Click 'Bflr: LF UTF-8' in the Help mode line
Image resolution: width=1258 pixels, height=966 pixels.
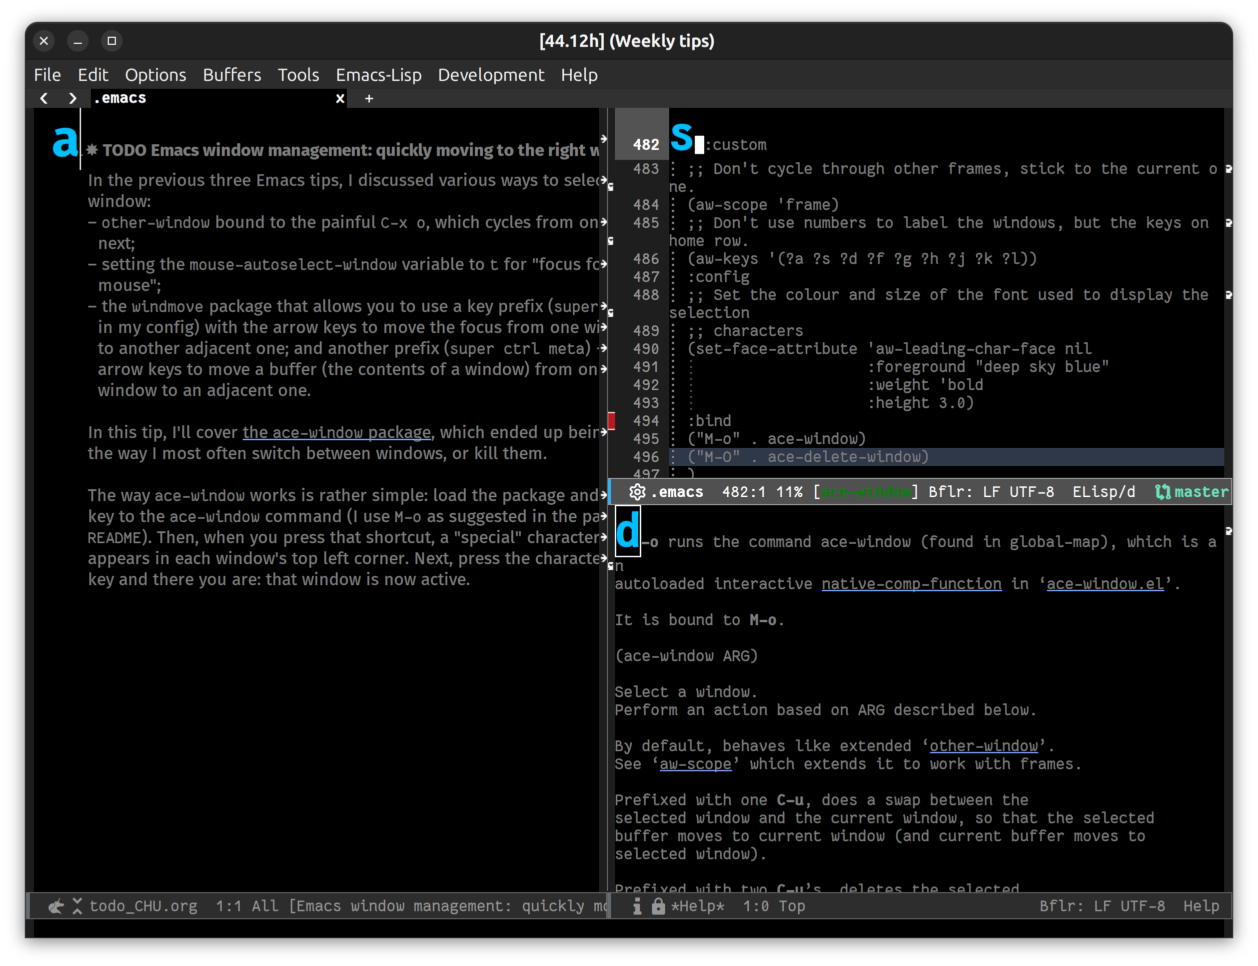(1102, 906)
